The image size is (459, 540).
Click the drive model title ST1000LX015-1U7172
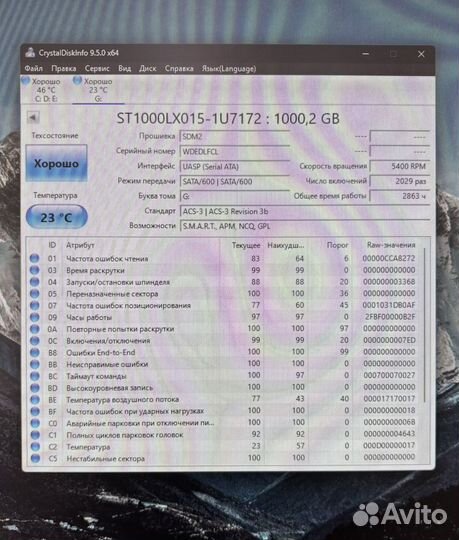tap(189, 119)
